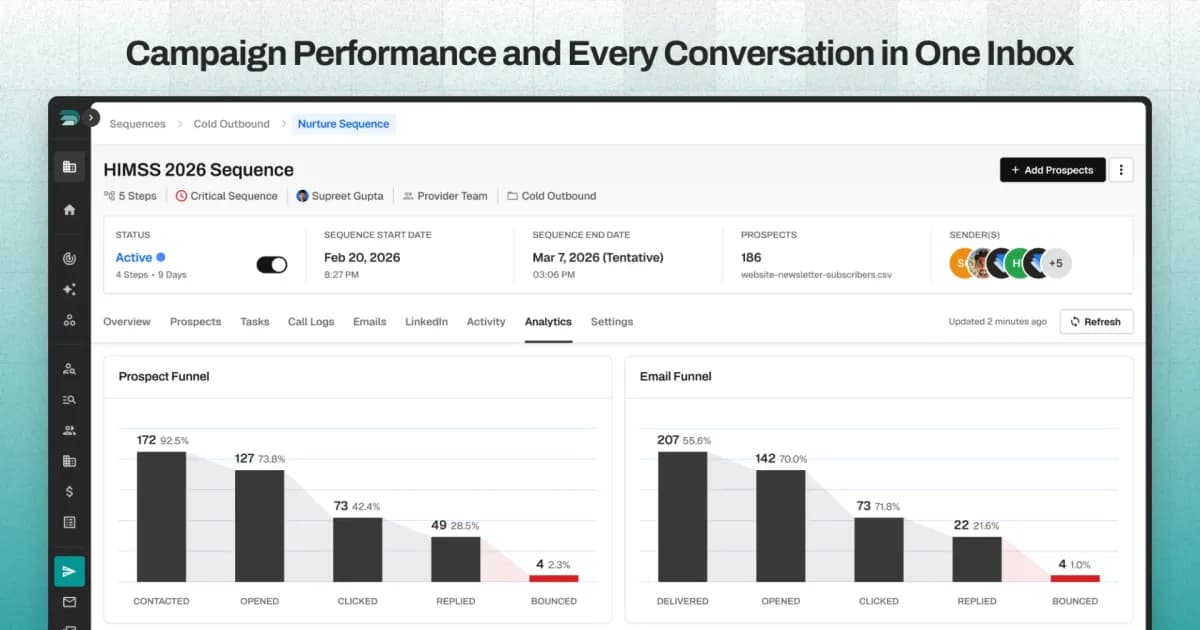Open the target radar icon in sidebar

69,258
